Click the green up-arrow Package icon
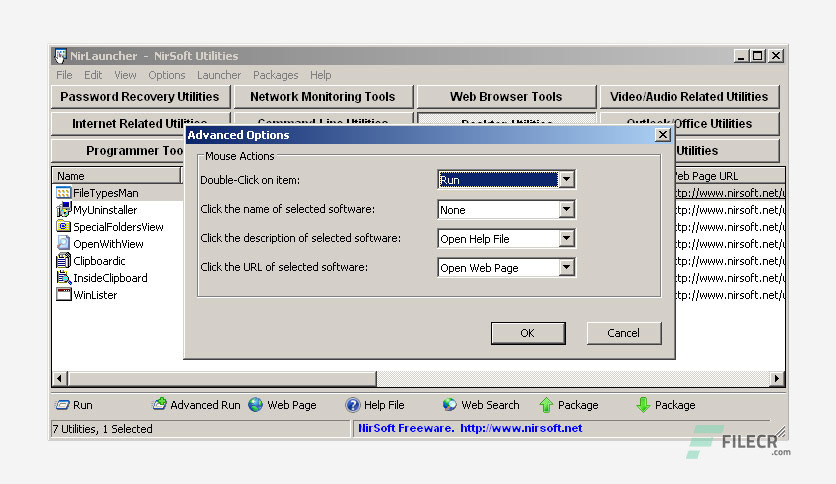This screenshot has width=836, height=484. [546, 405]
